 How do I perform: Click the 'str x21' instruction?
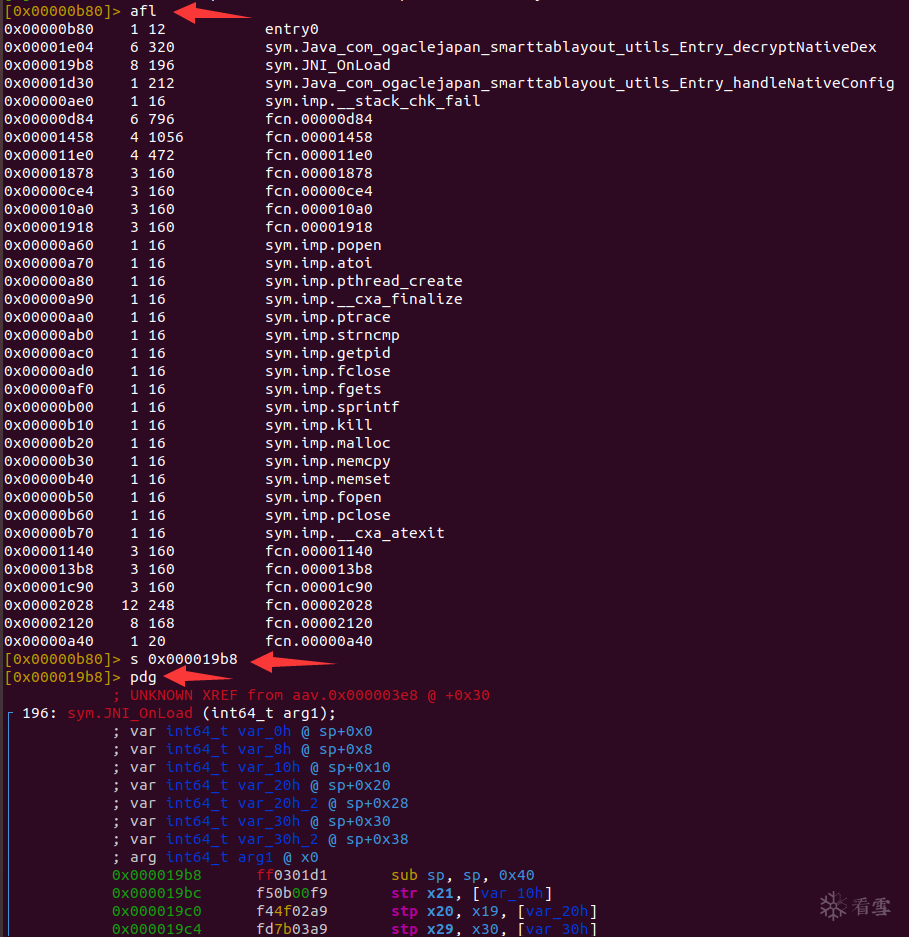[472, 893]
